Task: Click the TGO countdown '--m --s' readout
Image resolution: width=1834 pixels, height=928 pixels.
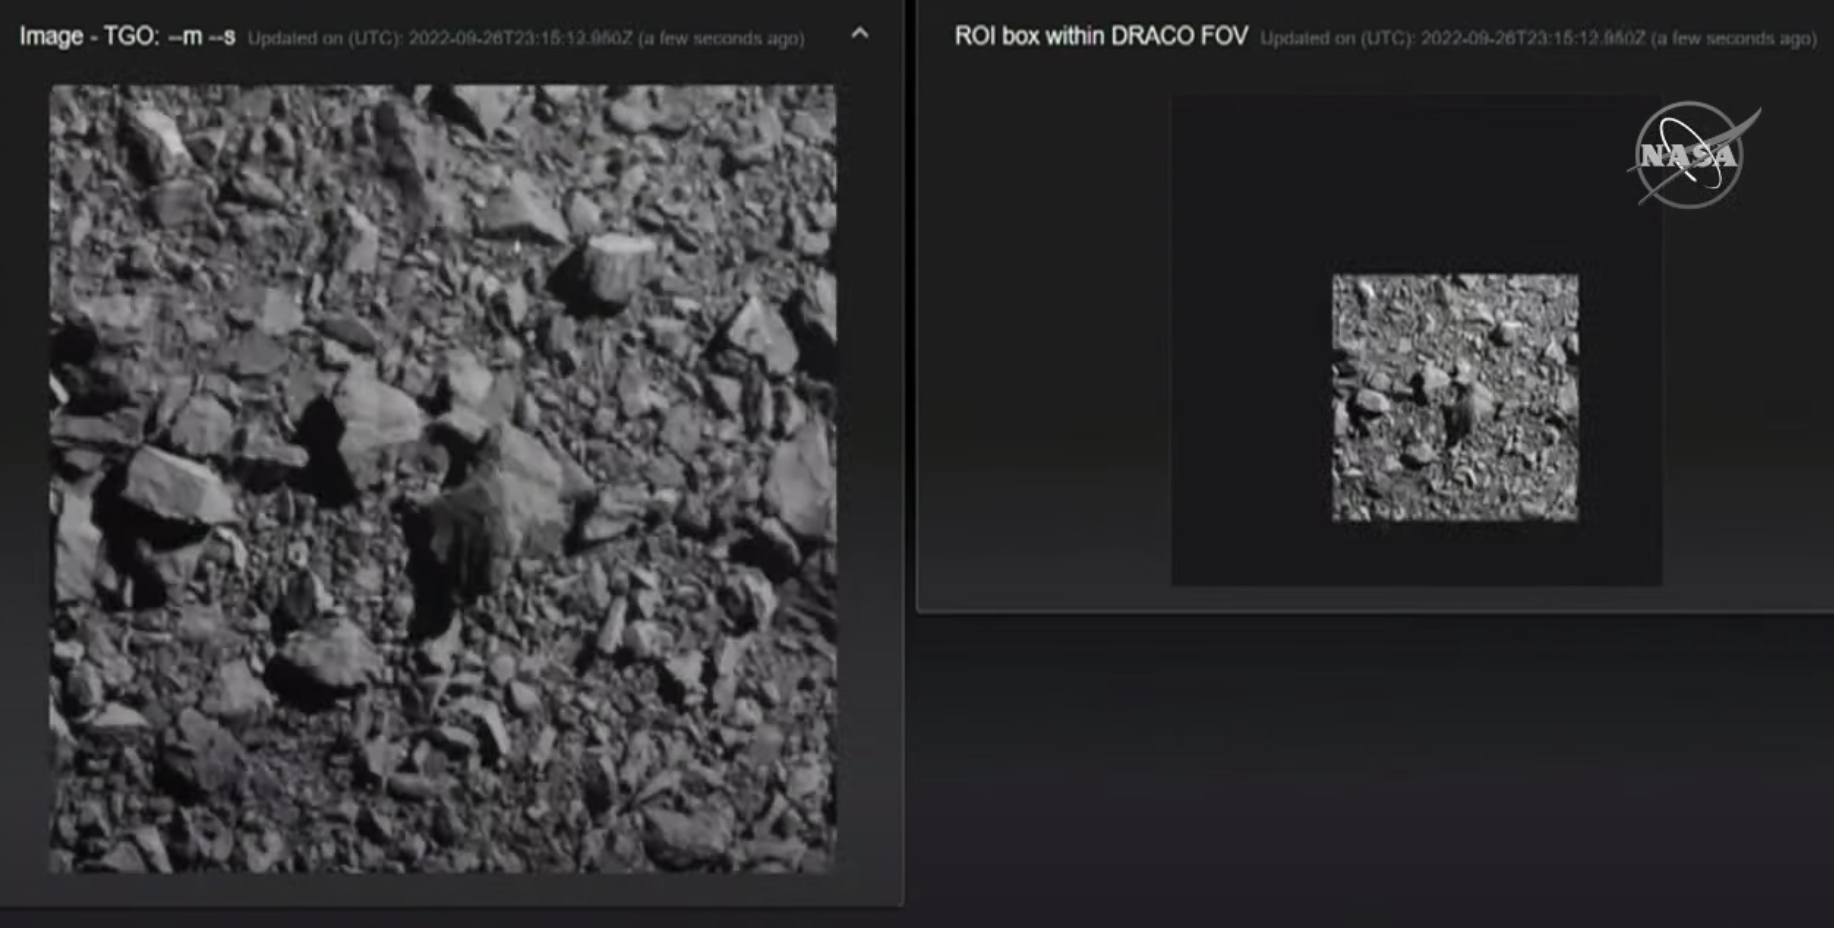Action: (202, 37)
